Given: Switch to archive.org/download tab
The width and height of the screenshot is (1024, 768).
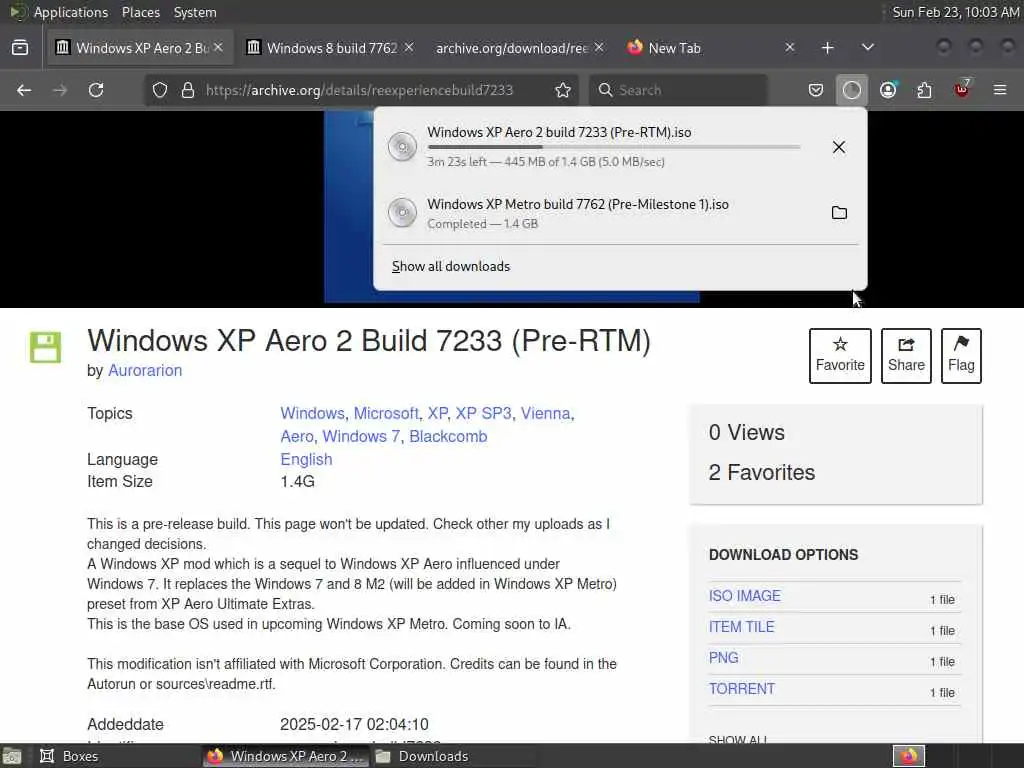Looking at the screenshot, I should pyautogui.click(x=519, y=48).
